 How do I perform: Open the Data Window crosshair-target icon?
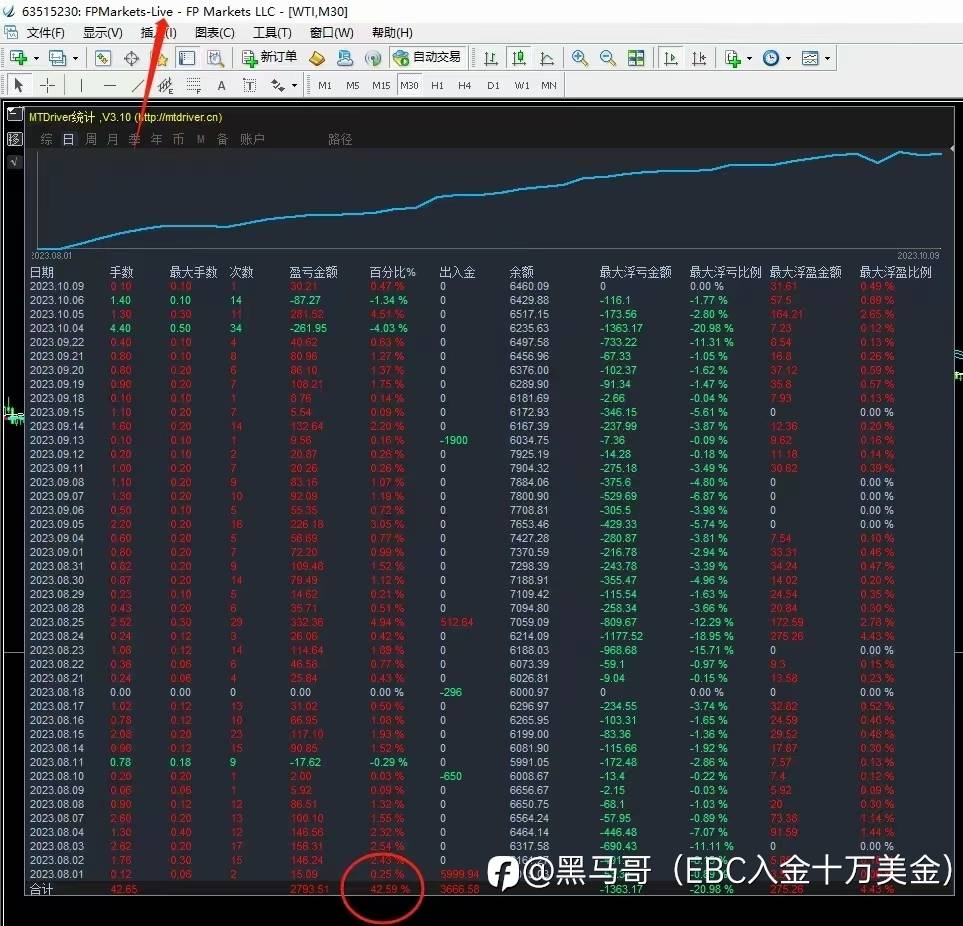pyautogui.click(x=131, y=58)
